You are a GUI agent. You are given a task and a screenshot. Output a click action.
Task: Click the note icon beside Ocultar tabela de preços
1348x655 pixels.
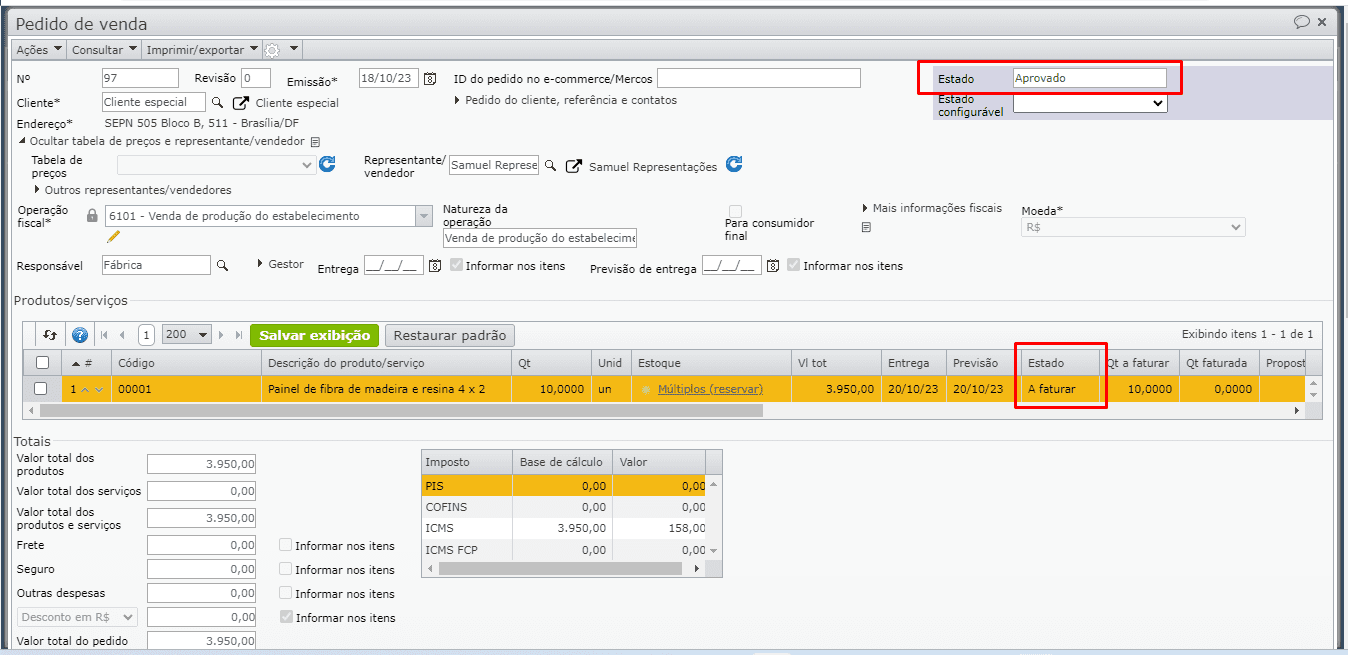pos(314,142)
